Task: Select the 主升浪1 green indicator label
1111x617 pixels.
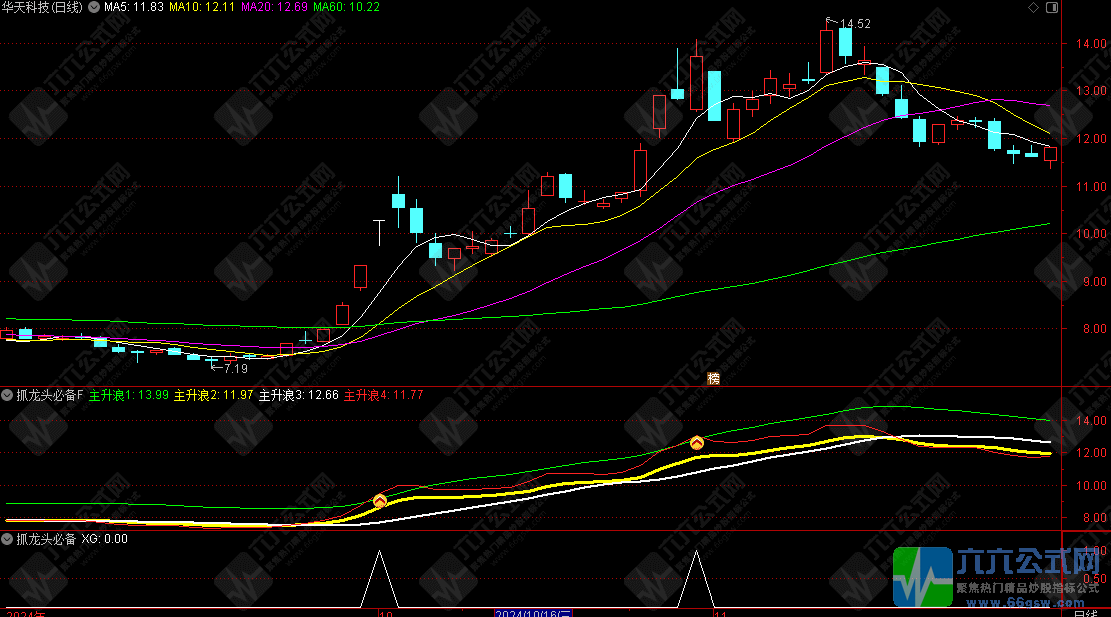Action: [x=129, y=396]
